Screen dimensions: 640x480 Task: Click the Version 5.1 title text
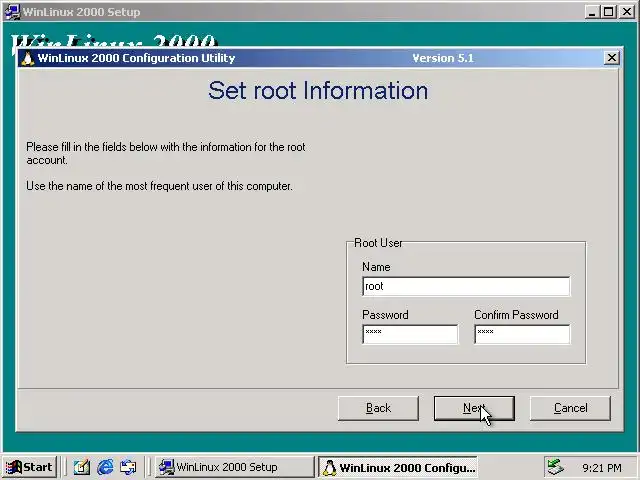click(x=443, y=58)
